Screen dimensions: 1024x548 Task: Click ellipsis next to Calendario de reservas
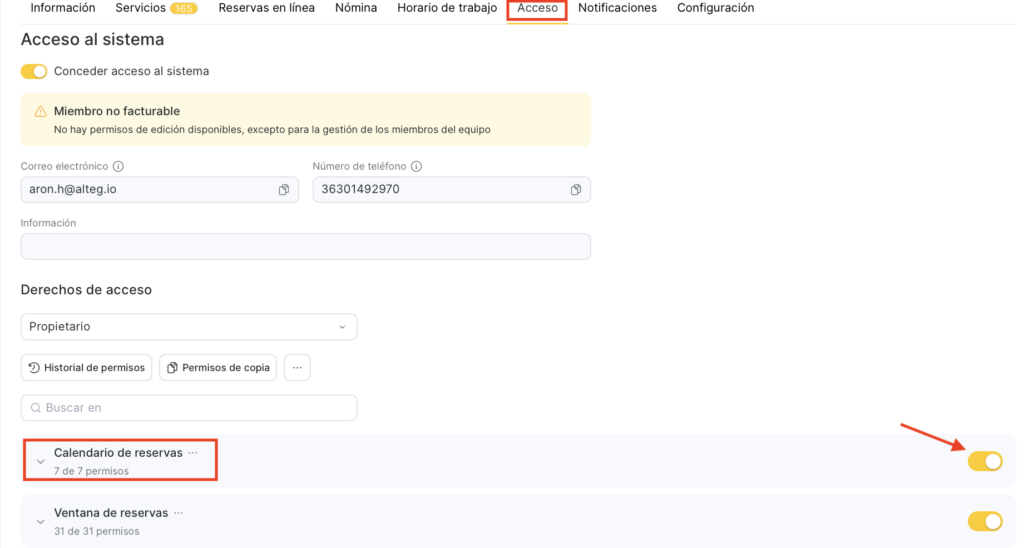[193, 453]
